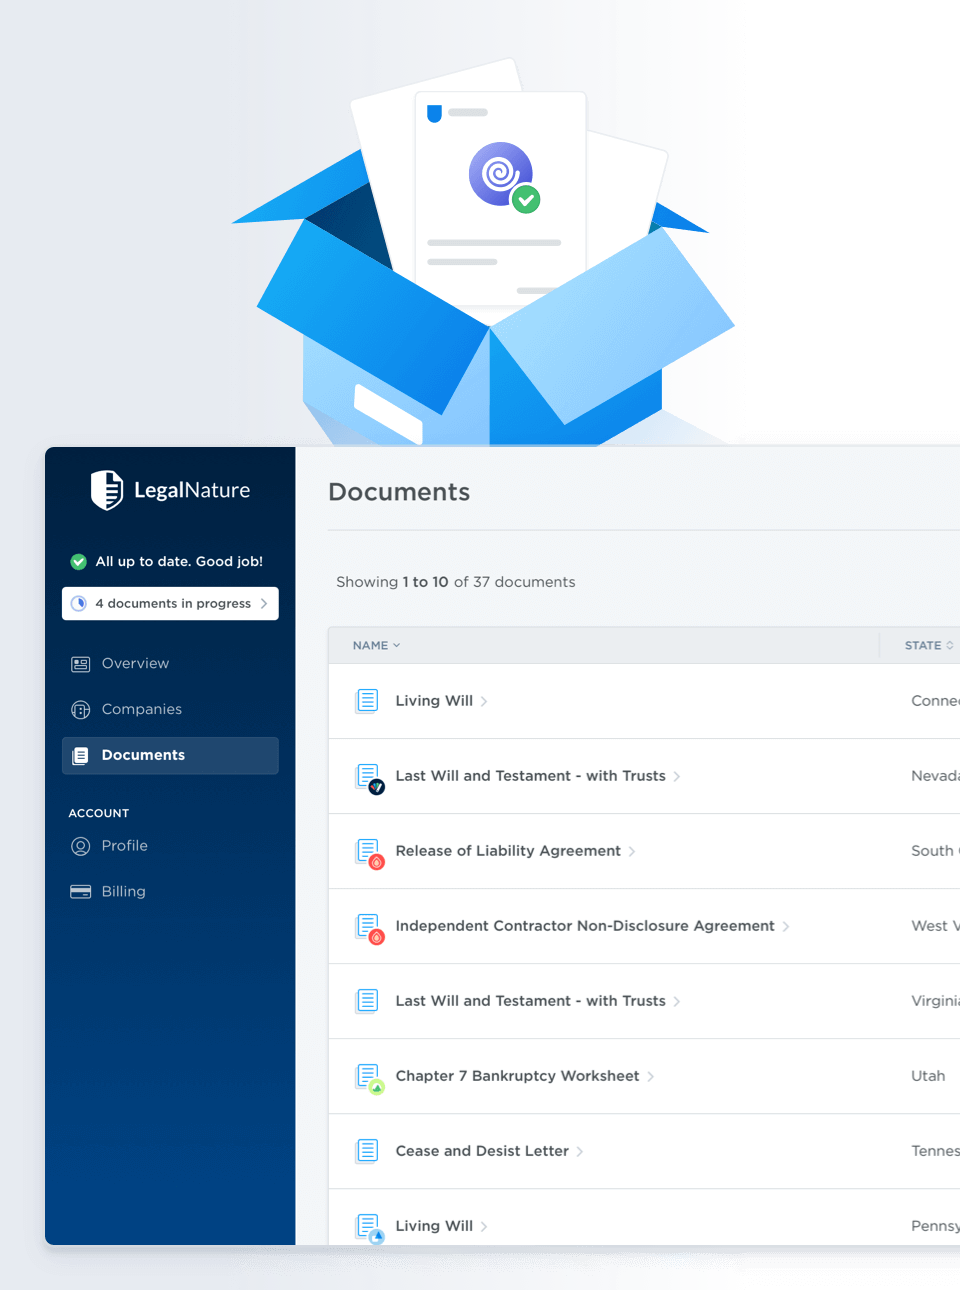The image size is (960, 1290).
Task: Click the green checkmark status icon in sidebar
Action: tap(79, 562)
